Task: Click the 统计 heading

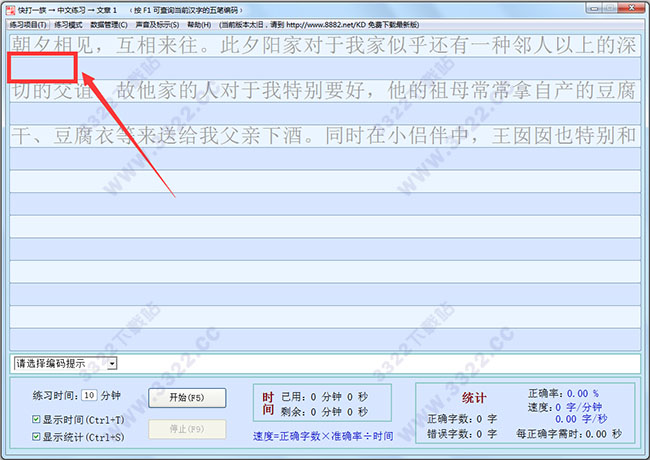Action: click(474, 398)
